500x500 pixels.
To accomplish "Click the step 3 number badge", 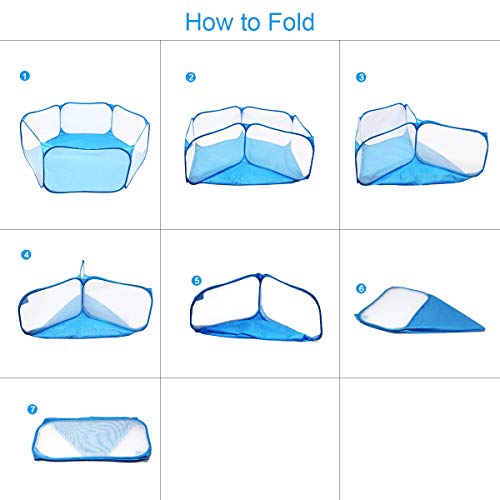I will point(361,77).
